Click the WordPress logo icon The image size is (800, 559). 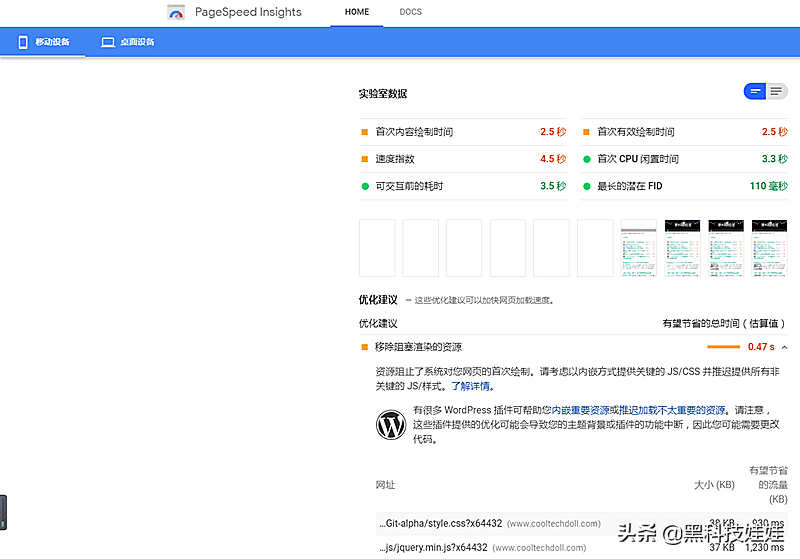391,424
